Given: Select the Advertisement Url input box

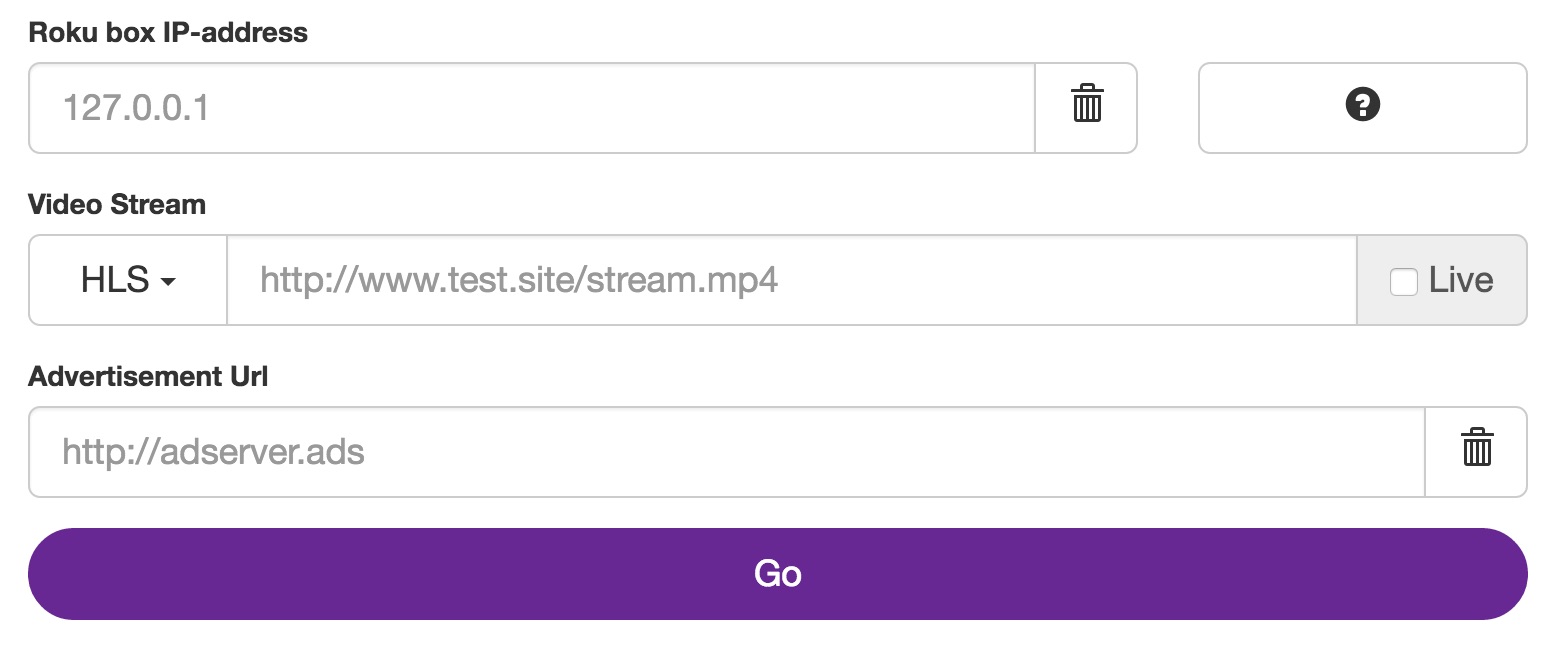Looking at the screenshot, I should (x=727, y=452).
